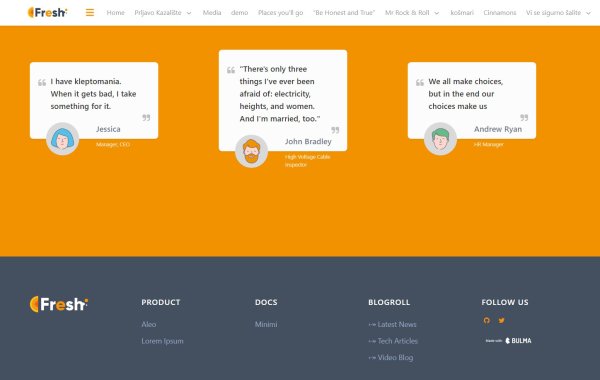Click the "There's only three things" quote
The width and height of the screenshot is (600, 380).
[x=280, y=94]
